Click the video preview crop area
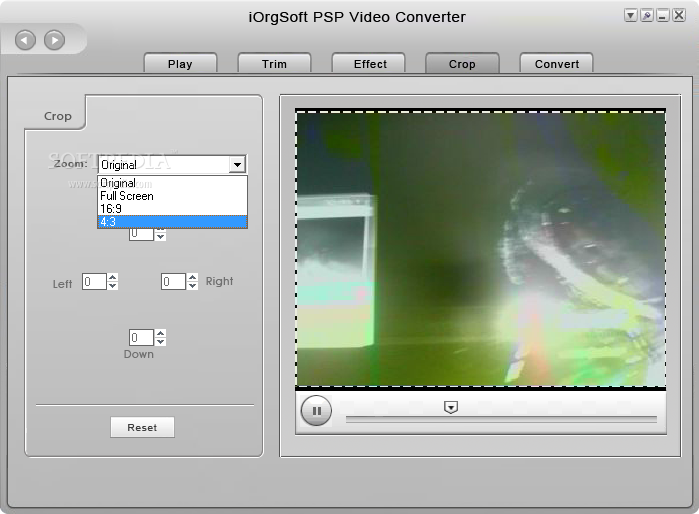Image resolution: width=699 pixels, height=514 pixels. [x=481, y=249]
